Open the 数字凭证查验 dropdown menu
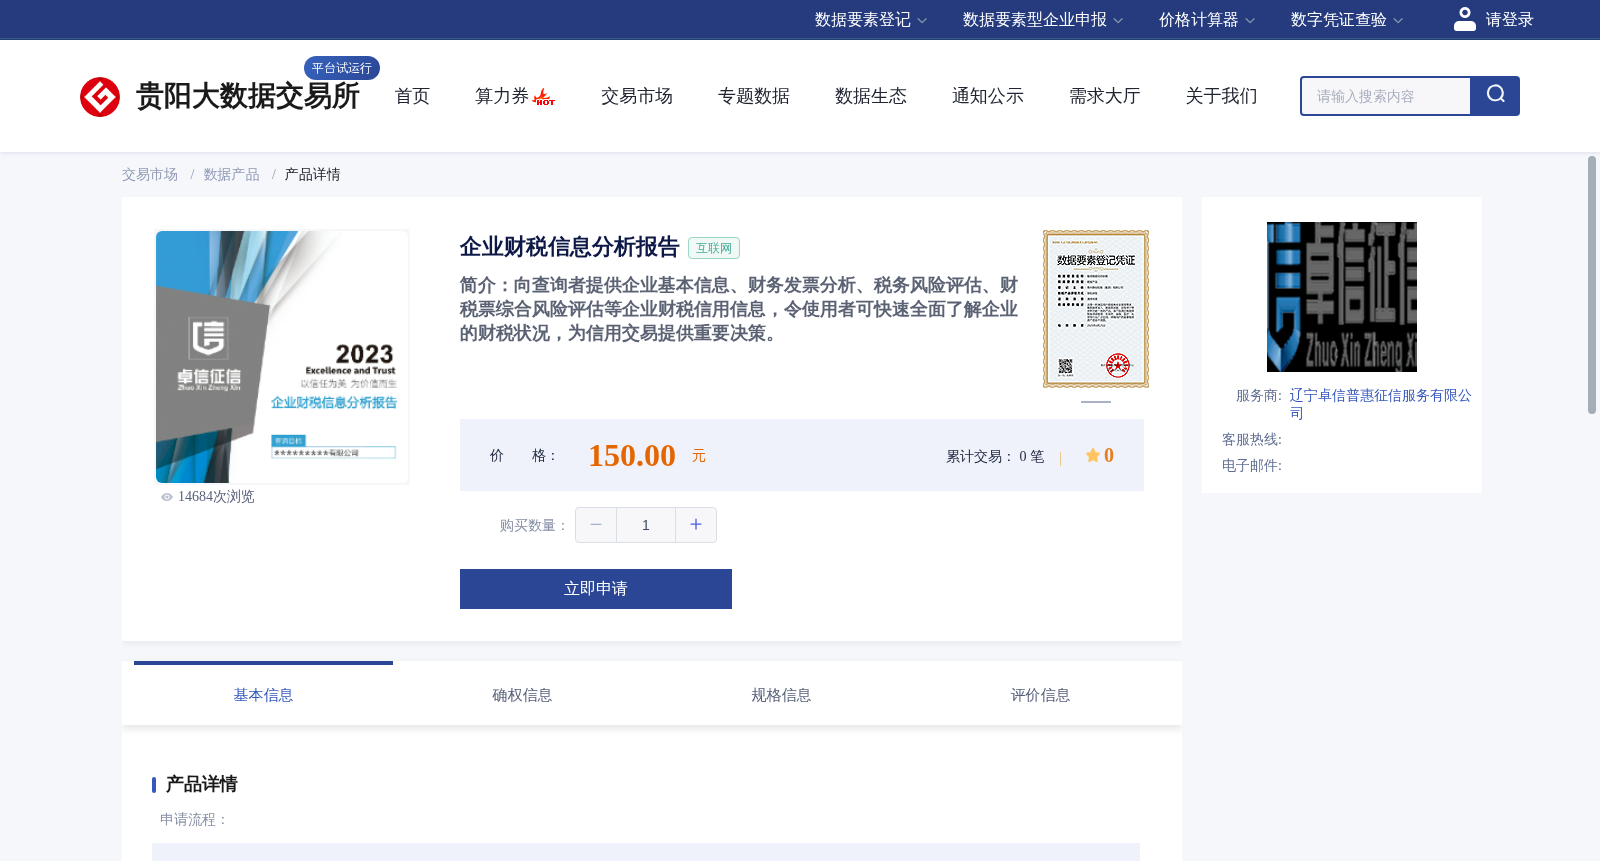 [x=1346, y=20]
